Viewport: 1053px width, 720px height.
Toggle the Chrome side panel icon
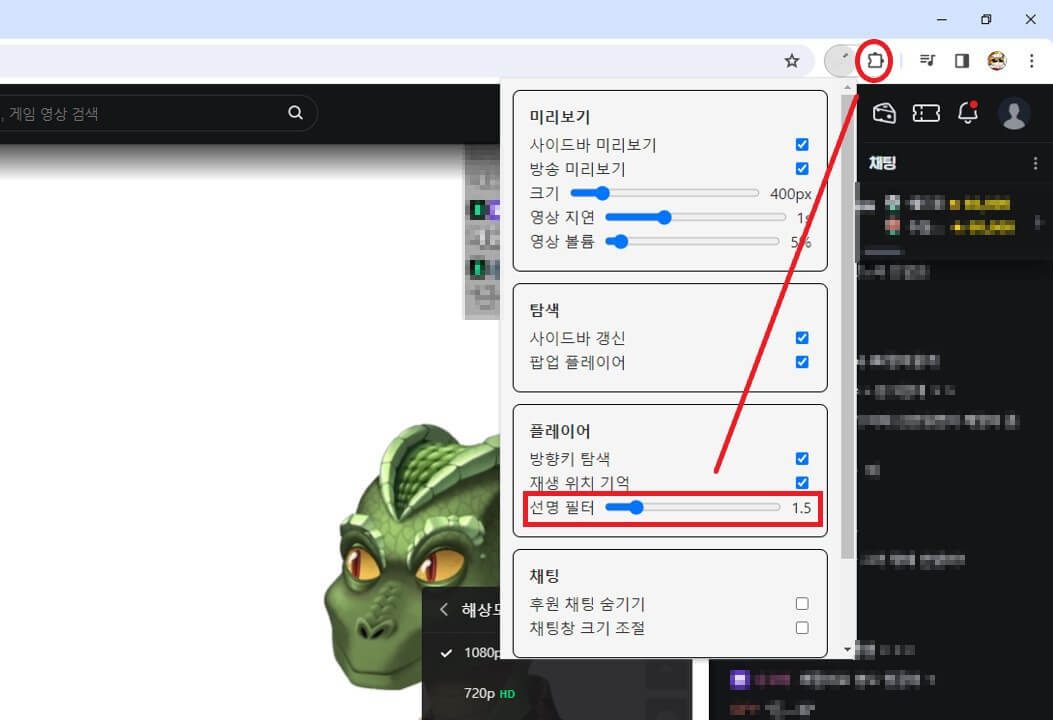[962, 61]
